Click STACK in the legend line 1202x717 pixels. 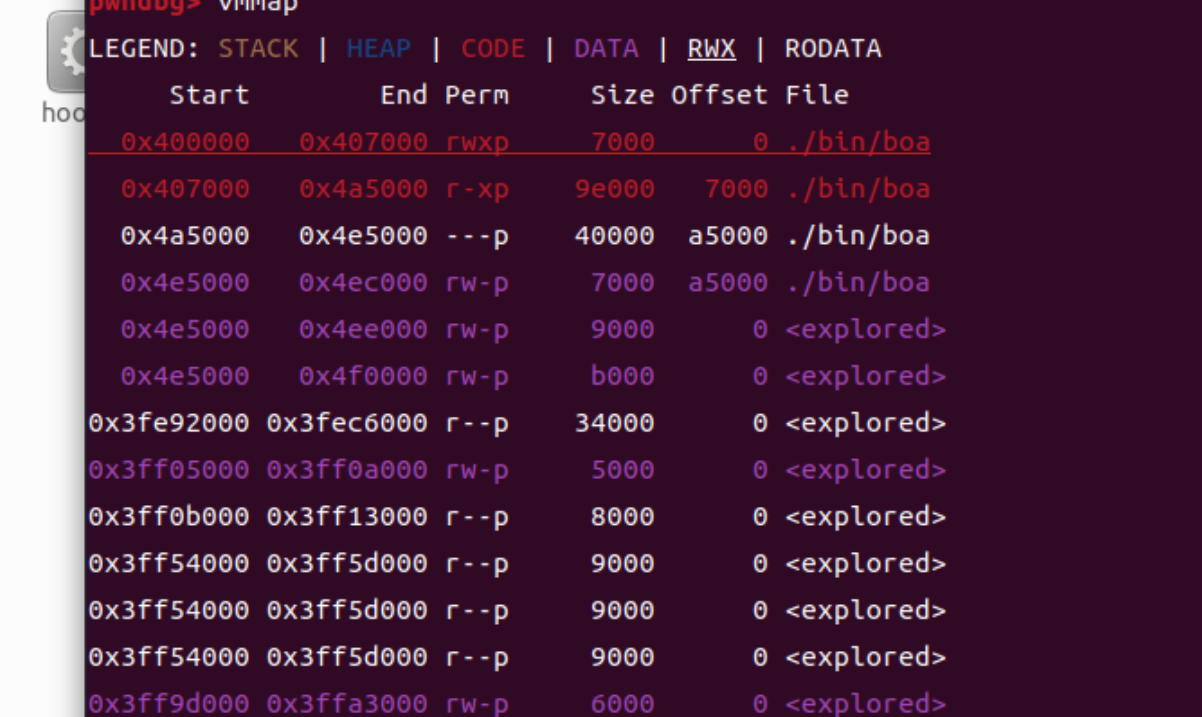pyautogui.click(x=258, y=49)
